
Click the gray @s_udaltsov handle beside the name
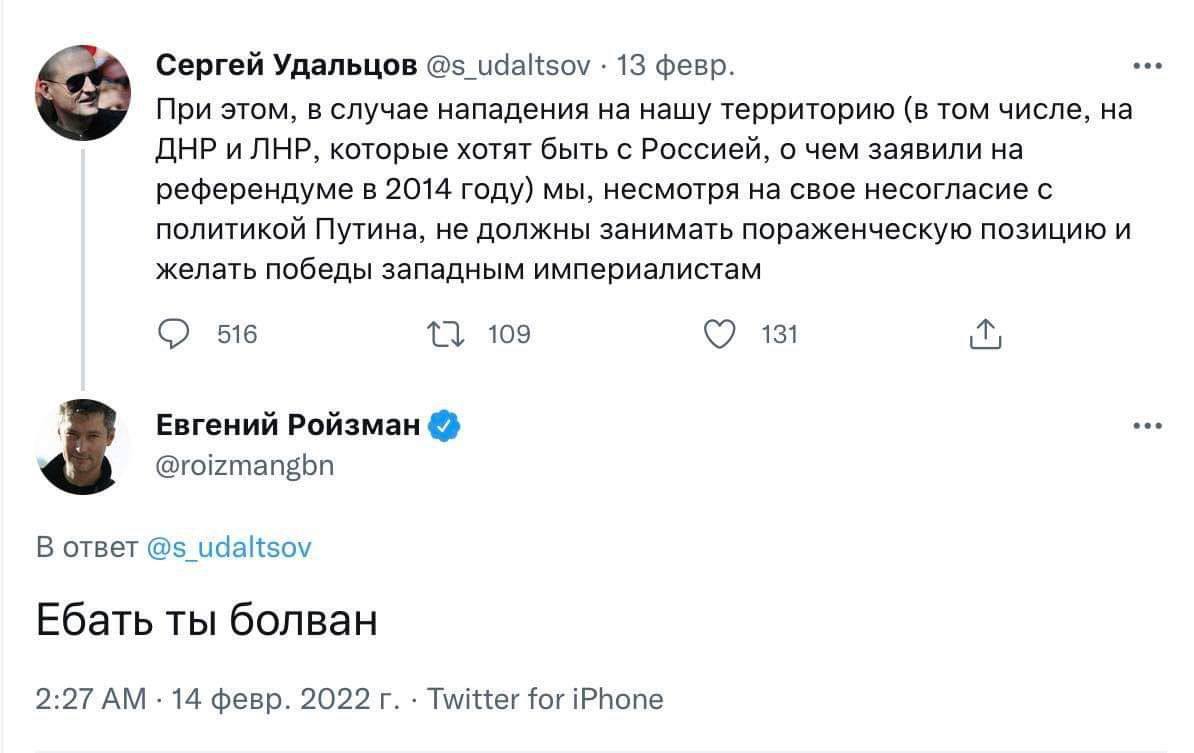(510, 67)
